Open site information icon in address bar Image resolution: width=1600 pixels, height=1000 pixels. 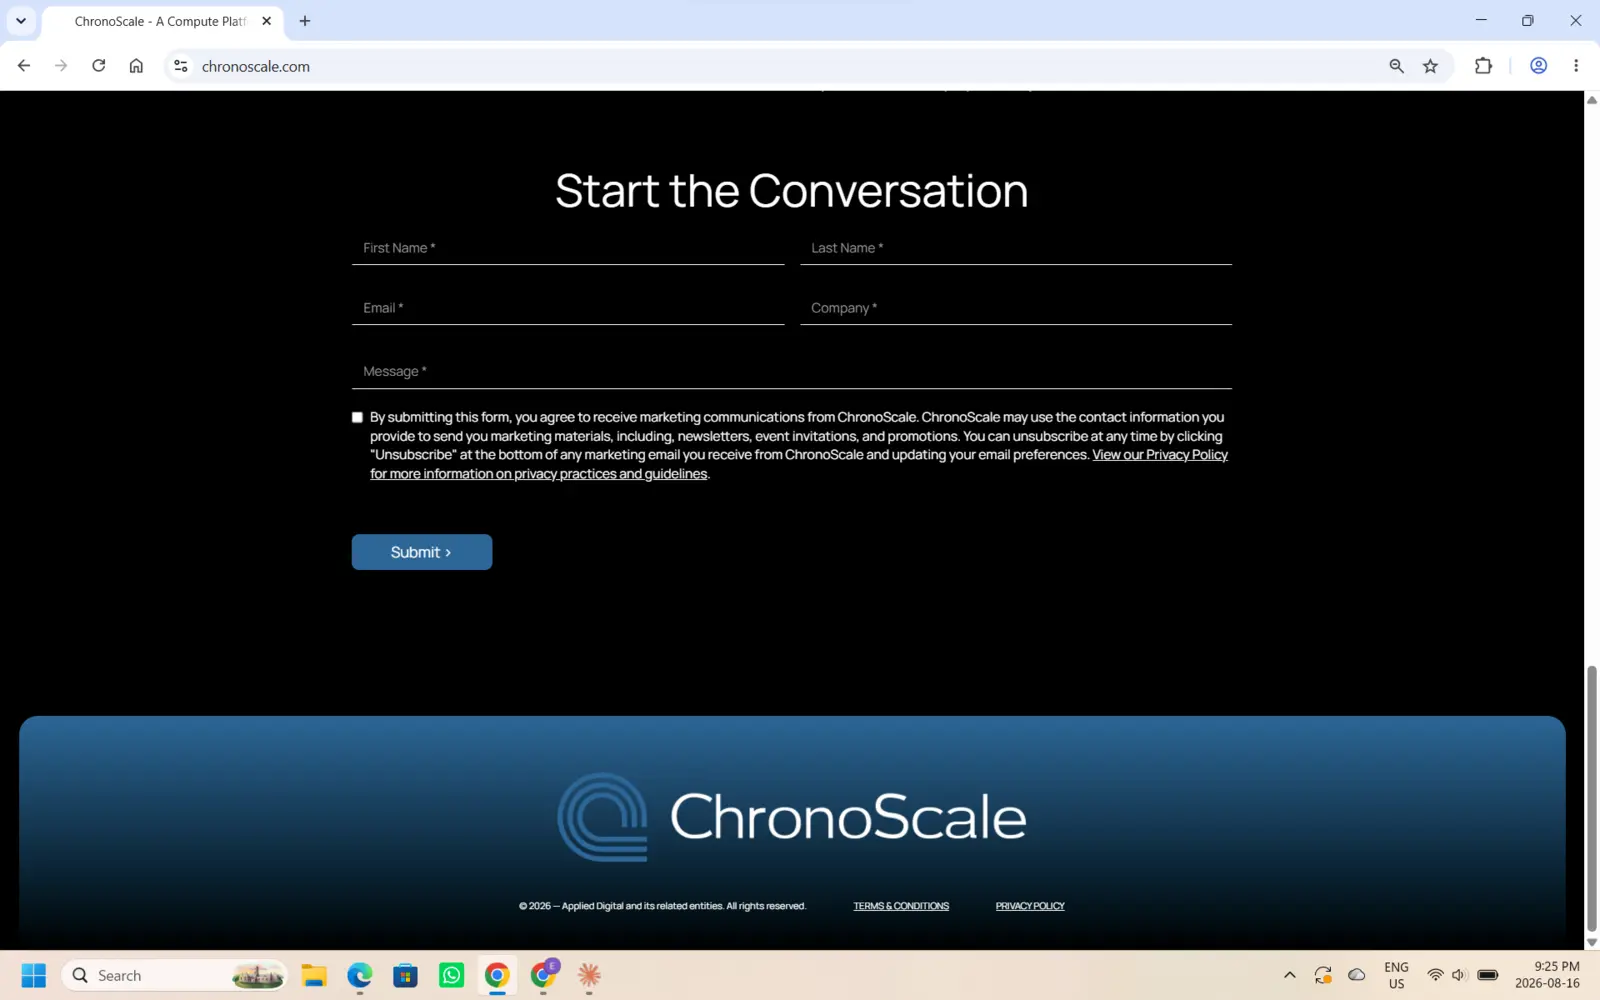coord(181,66)
